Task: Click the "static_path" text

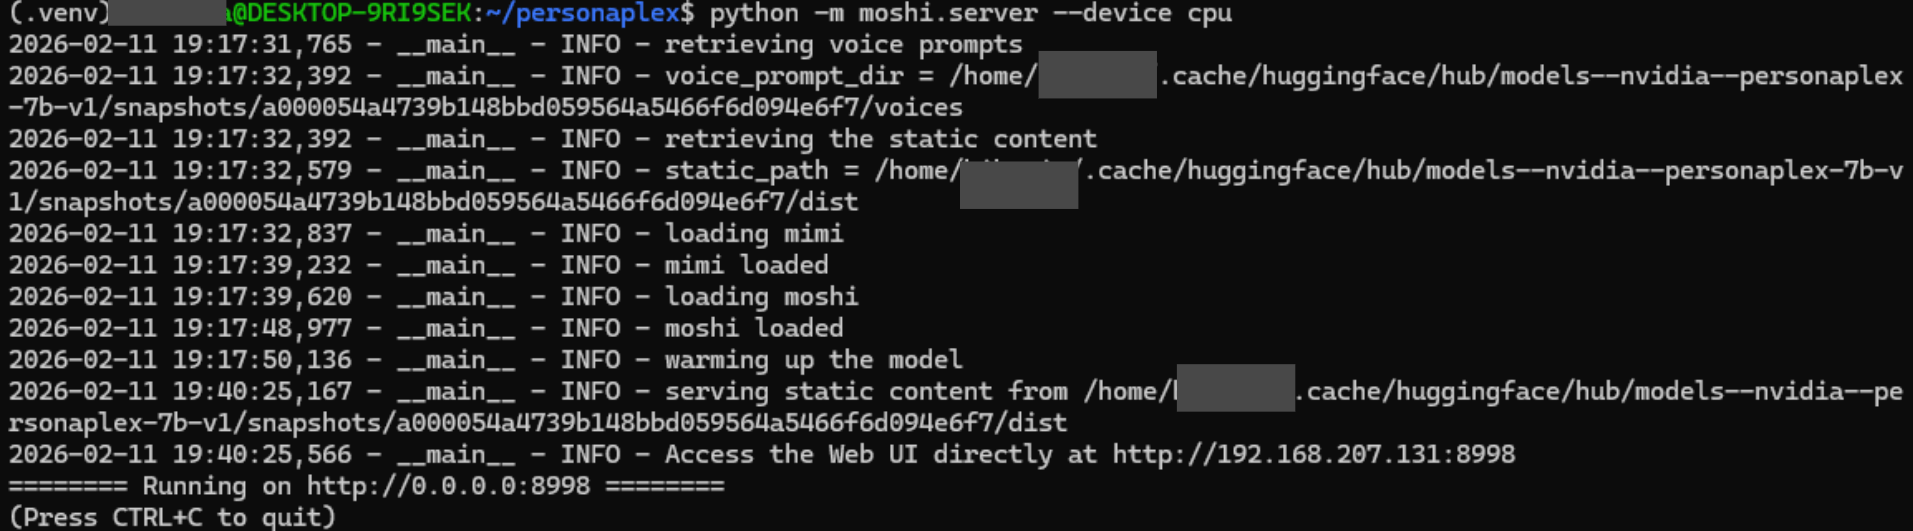Action: click(x=746, y=171)
